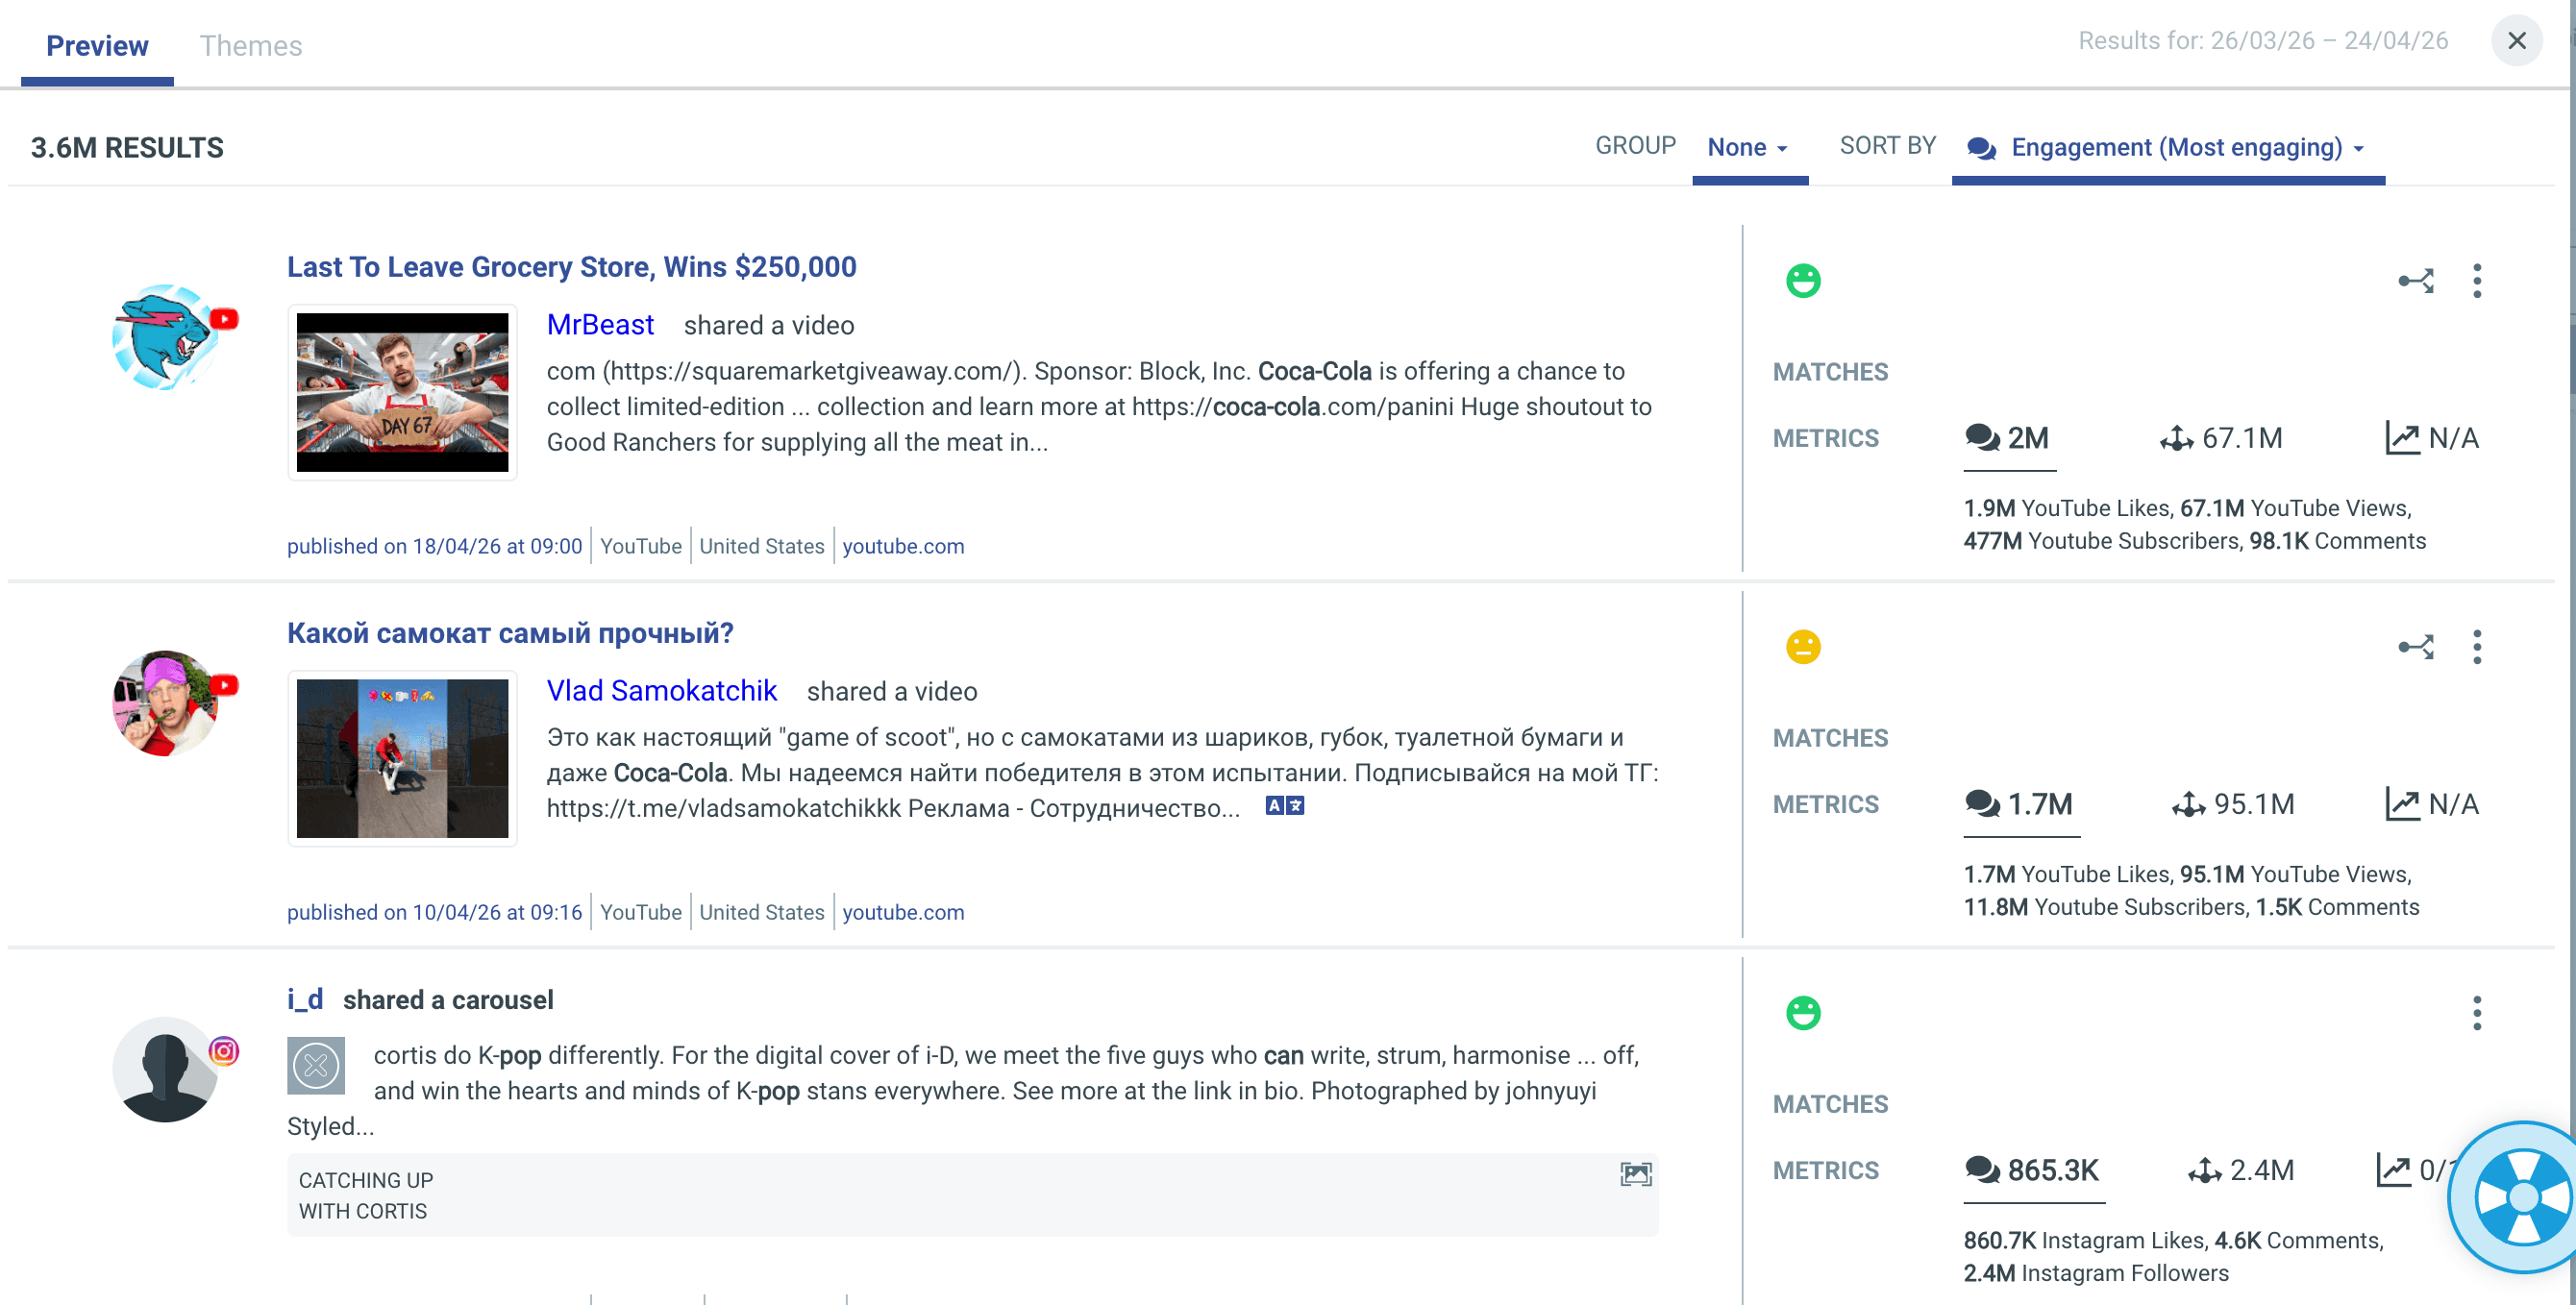Viewport: 2576px width, 1305px height.
Task: Open the MrBeast video thumbnail
Action: [x=402, y=392]
